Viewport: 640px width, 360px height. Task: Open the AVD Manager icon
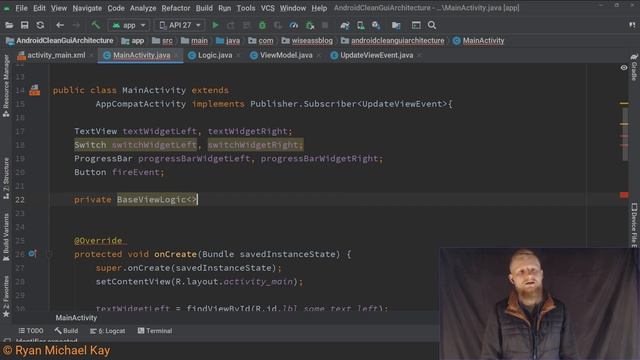(360, 25)
